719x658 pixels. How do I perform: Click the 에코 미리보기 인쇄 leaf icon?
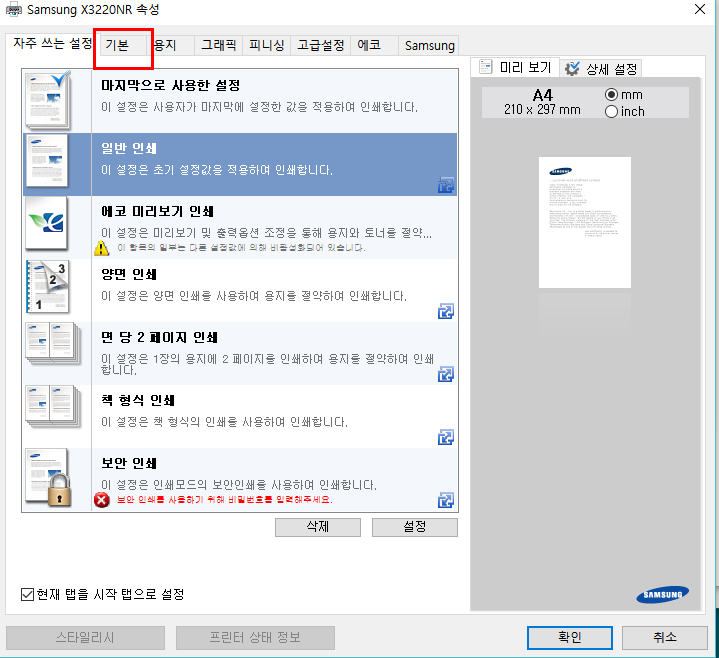click(46, 223)
